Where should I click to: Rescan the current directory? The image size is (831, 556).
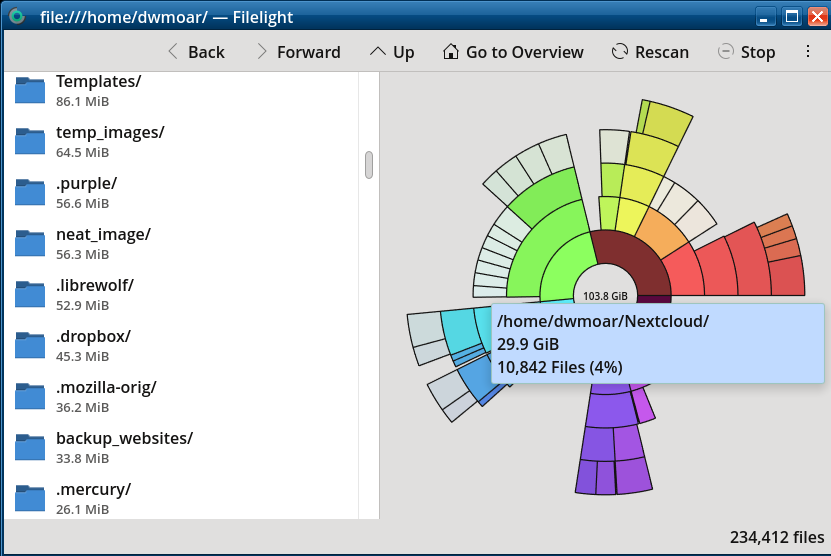[x=650, y=52]
